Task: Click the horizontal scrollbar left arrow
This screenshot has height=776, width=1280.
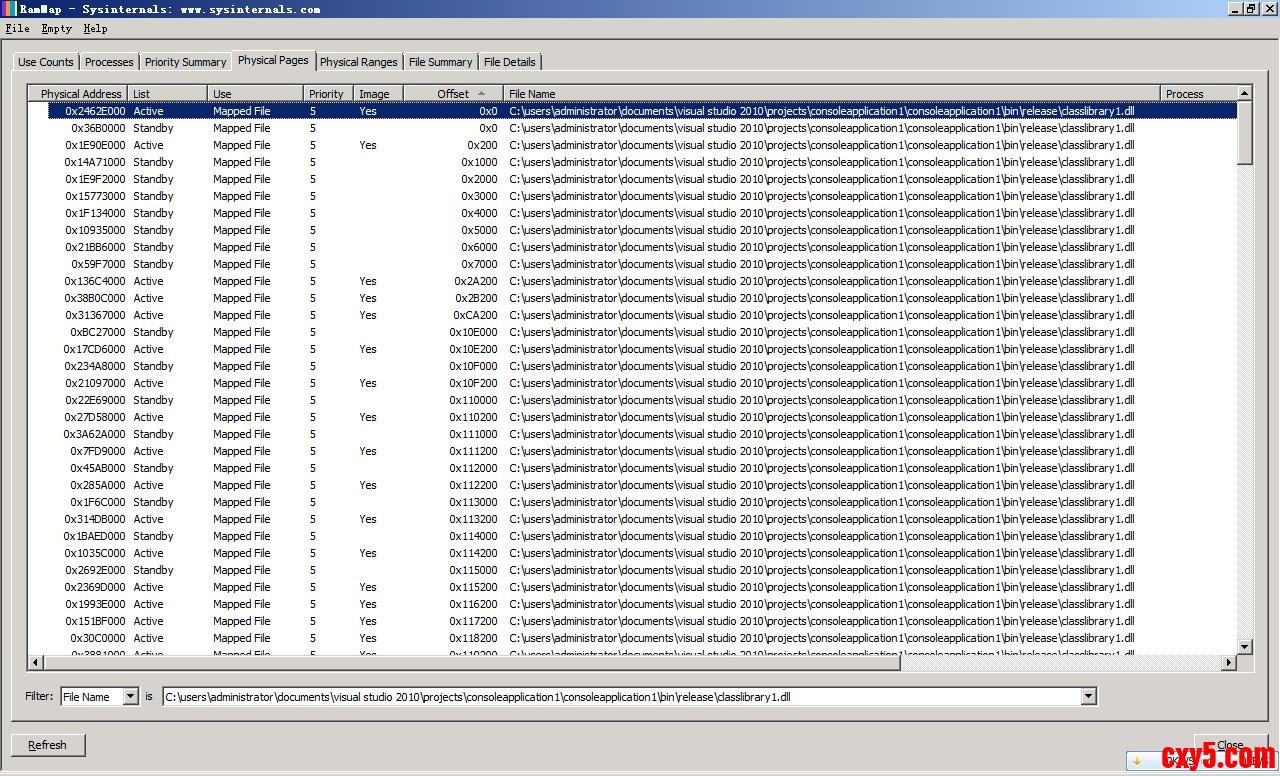Action: [x=35, y=663]
